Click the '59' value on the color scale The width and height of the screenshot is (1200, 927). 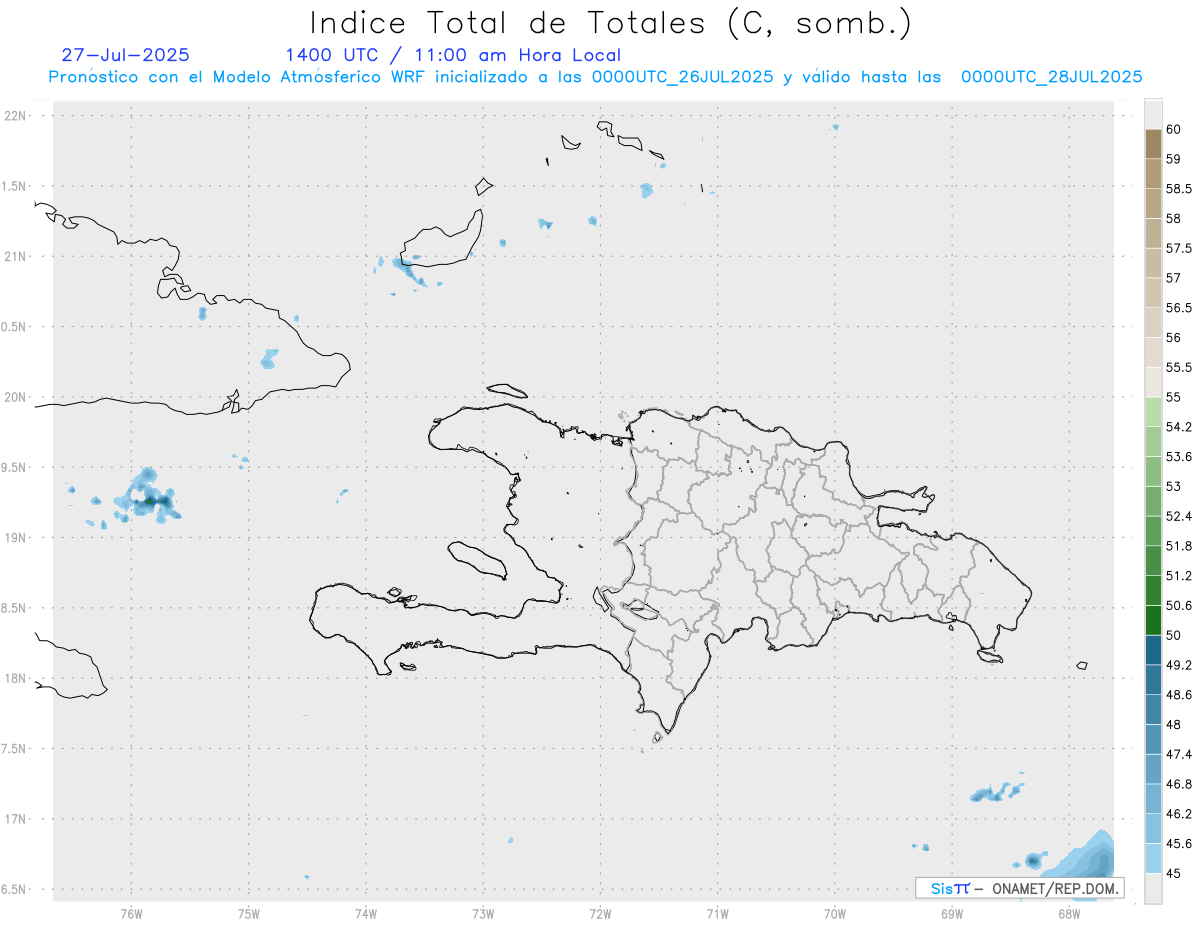[1174, 159]
